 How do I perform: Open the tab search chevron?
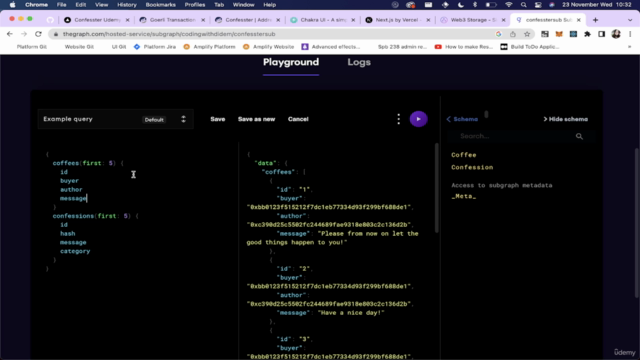click(x=630, y=20)
